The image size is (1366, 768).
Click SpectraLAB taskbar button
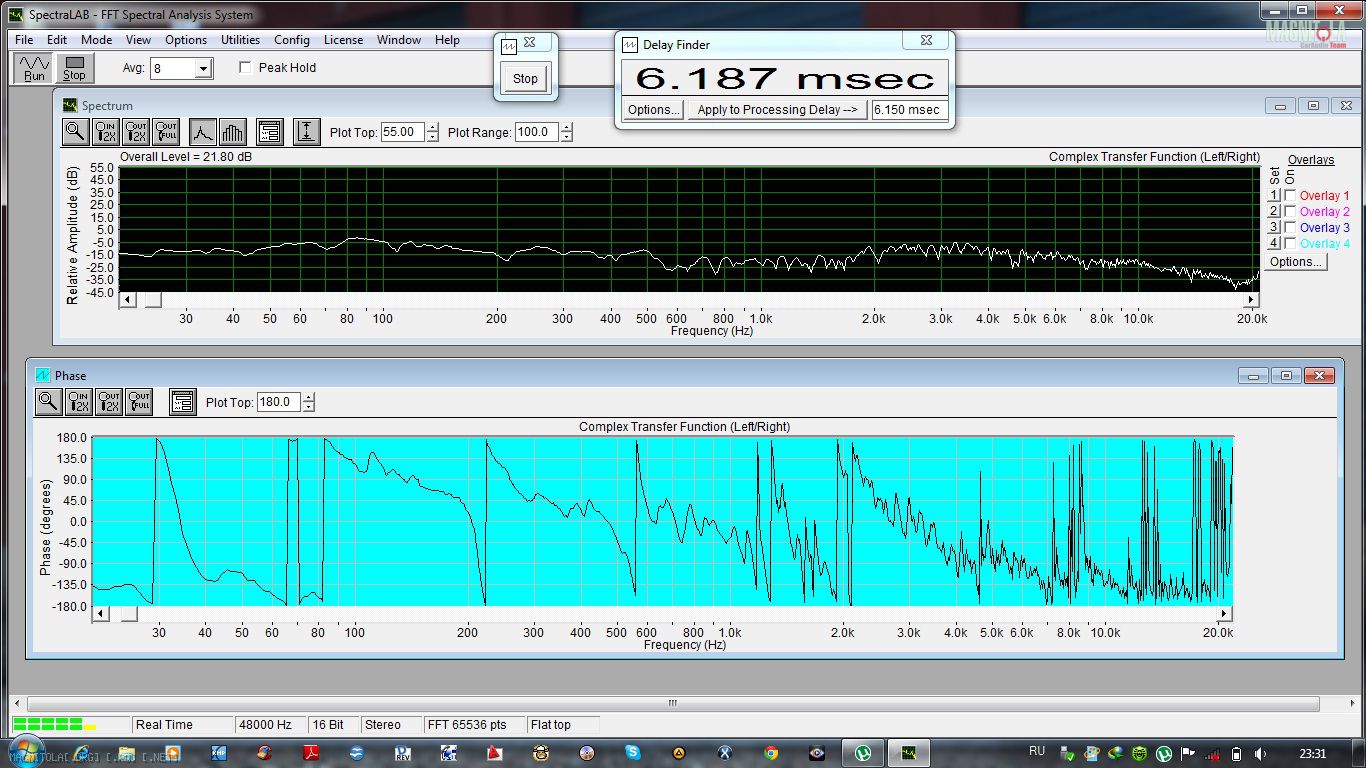point(908,752)
